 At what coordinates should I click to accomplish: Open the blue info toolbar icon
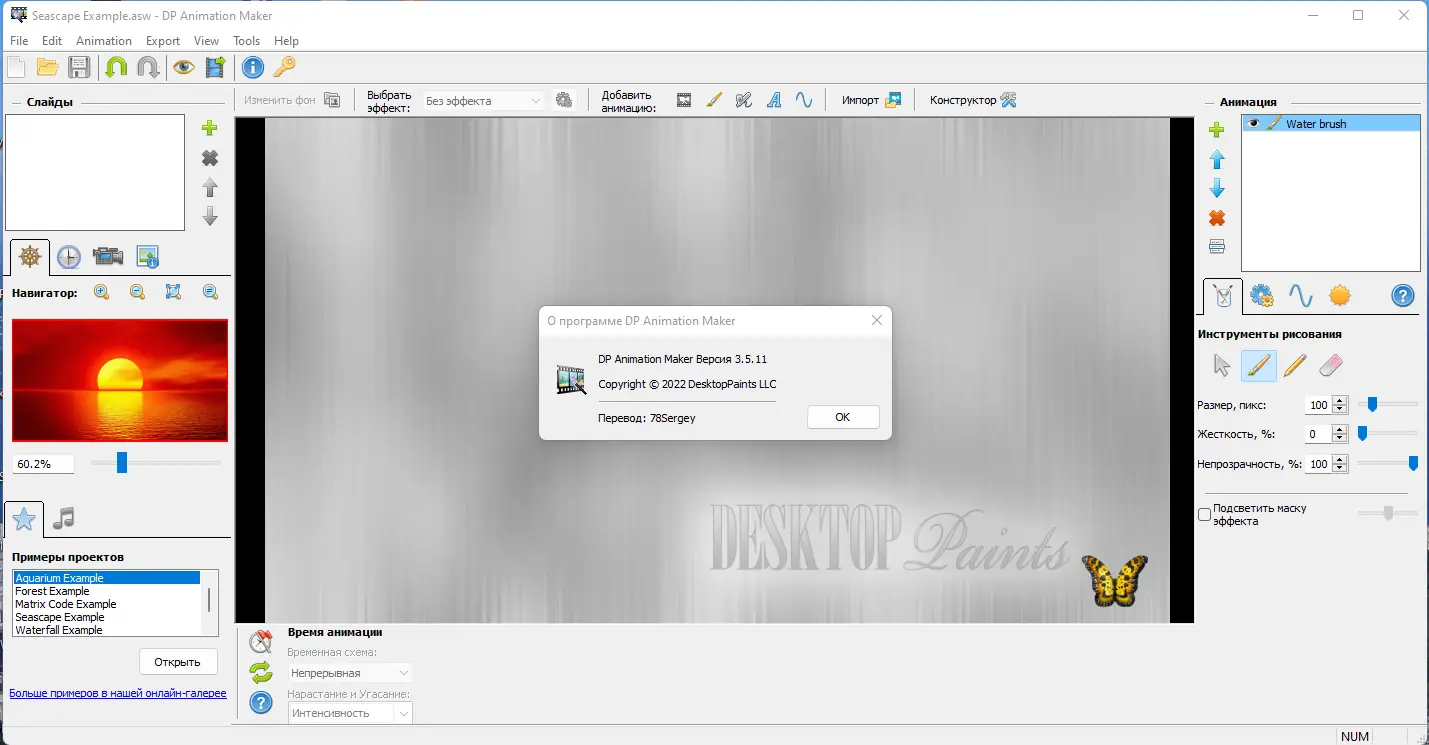tap(253, 67)
